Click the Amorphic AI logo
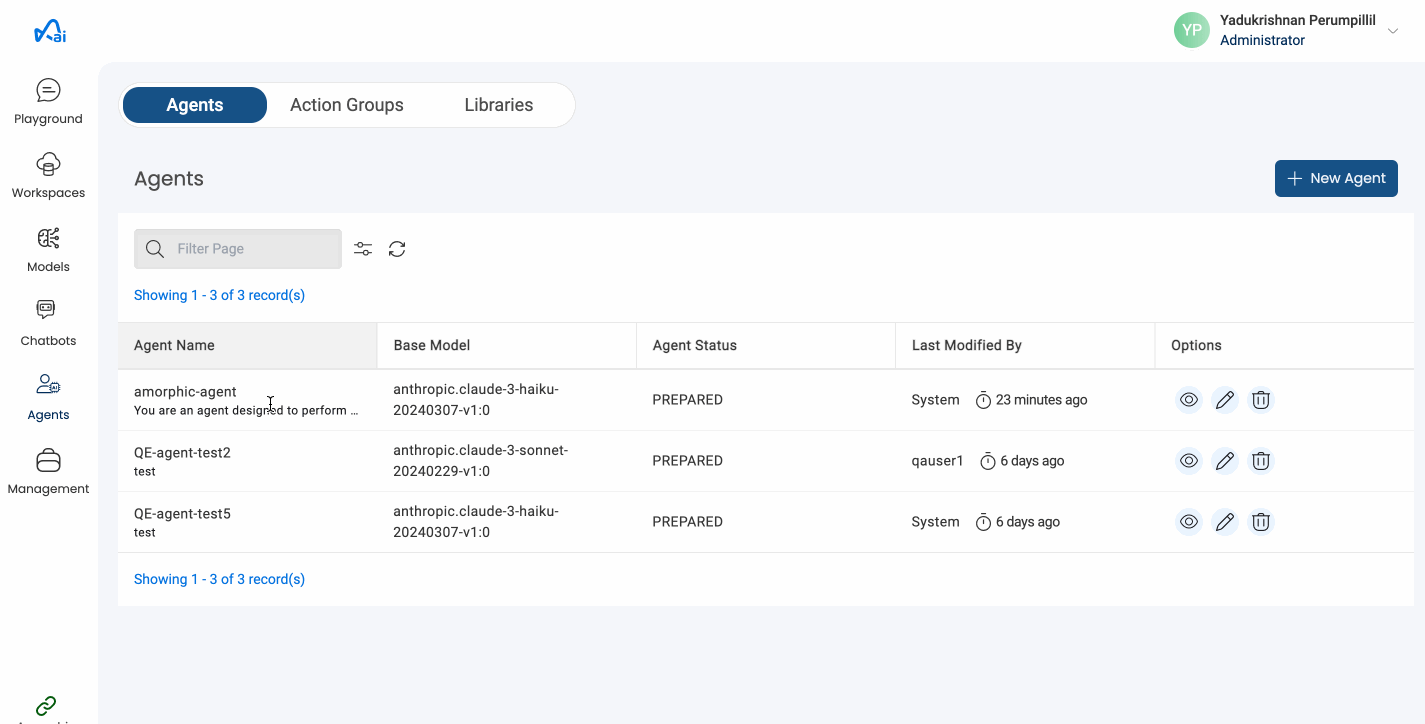 pyautogui.click(x=50, y=32)
